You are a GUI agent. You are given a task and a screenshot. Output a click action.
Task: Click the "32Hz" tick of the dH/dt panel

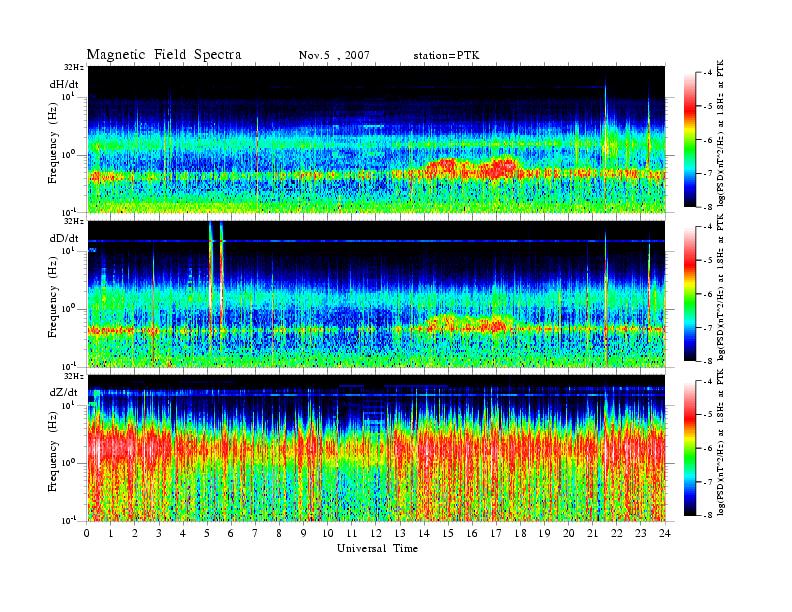[x=74, y=67]
